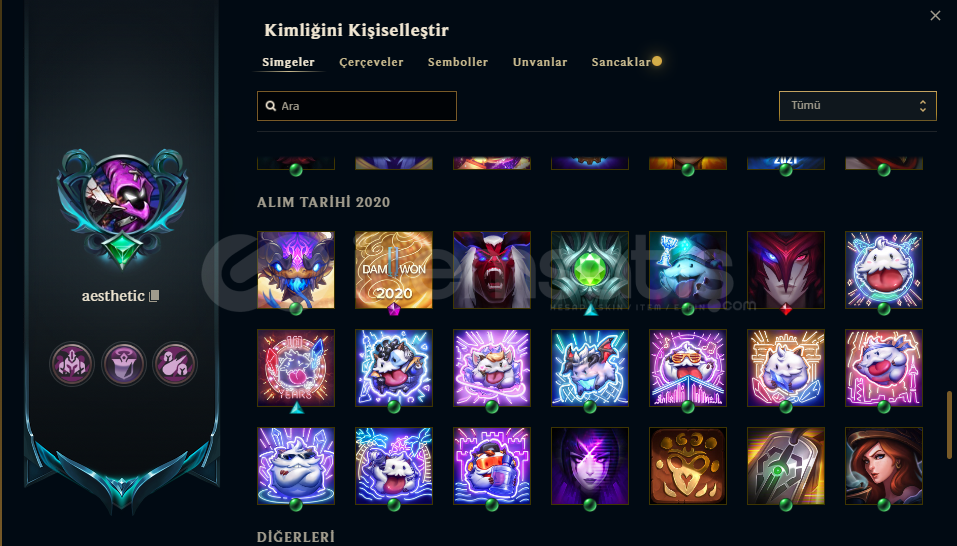957x546 pixels.
Task: Open the Semboller tab
Action: [x=458, y=62]
